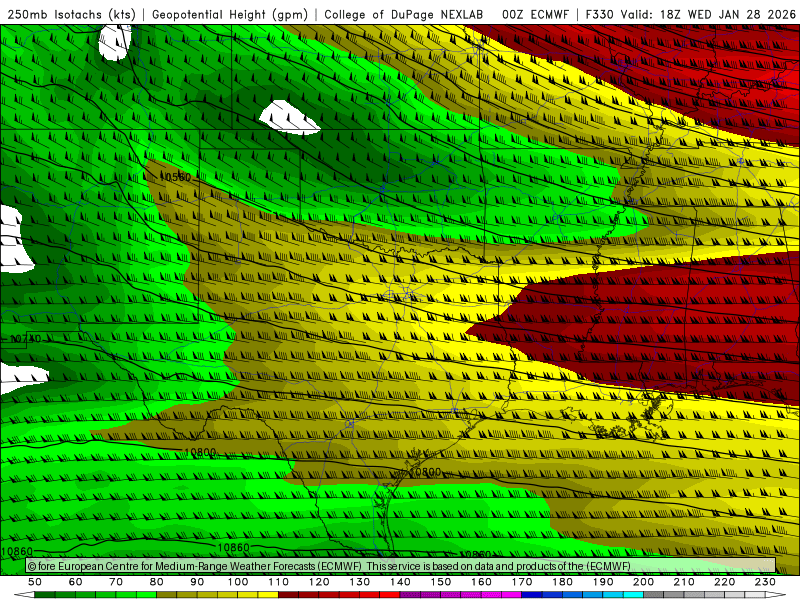Click the "00Z ECMWF" model run label
The height and width of the screenshot is (600, 800).
(x=535, y=14)
